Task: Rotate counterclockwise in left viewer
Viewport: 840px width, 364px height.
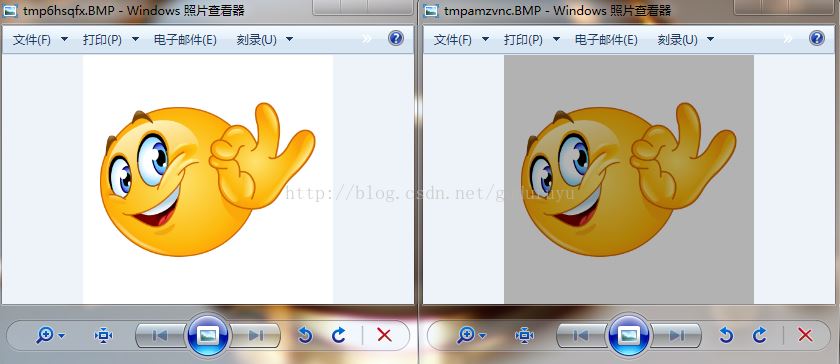Action: [305, 336]
